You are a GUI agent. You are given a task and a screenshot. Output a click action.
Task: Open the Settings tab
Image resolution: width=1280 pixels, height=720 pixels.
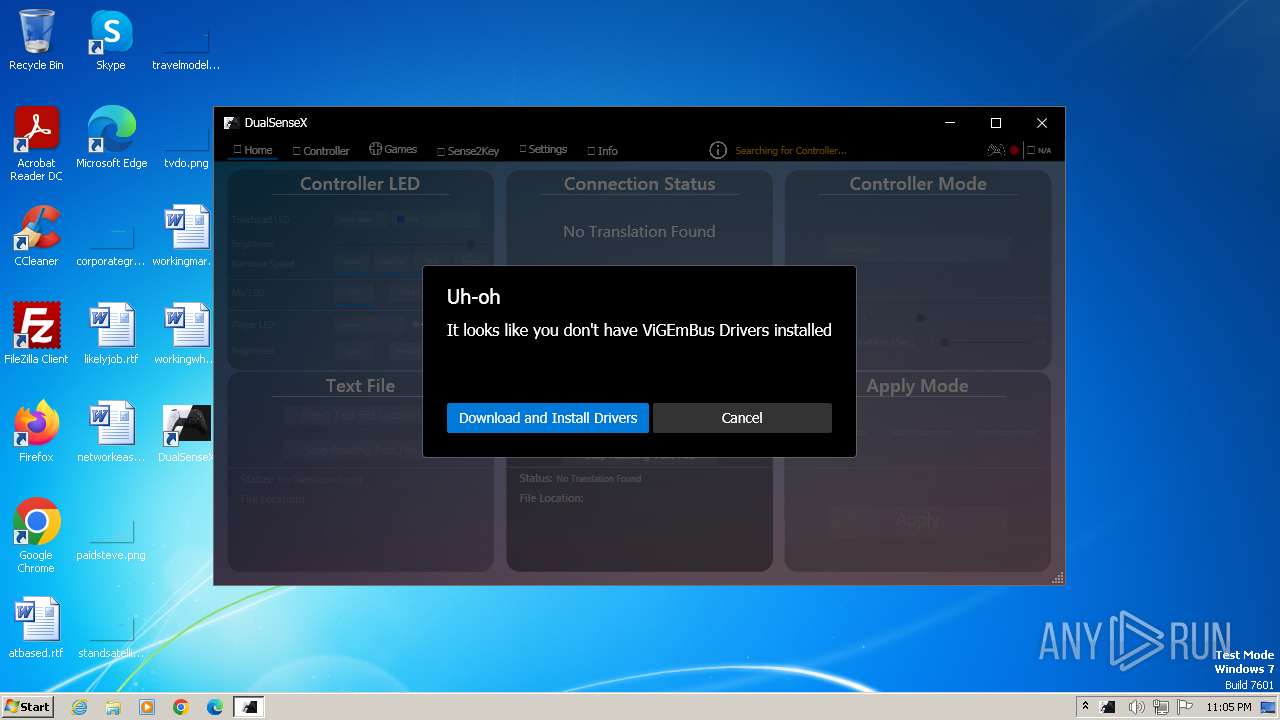(x=543, y=149)
